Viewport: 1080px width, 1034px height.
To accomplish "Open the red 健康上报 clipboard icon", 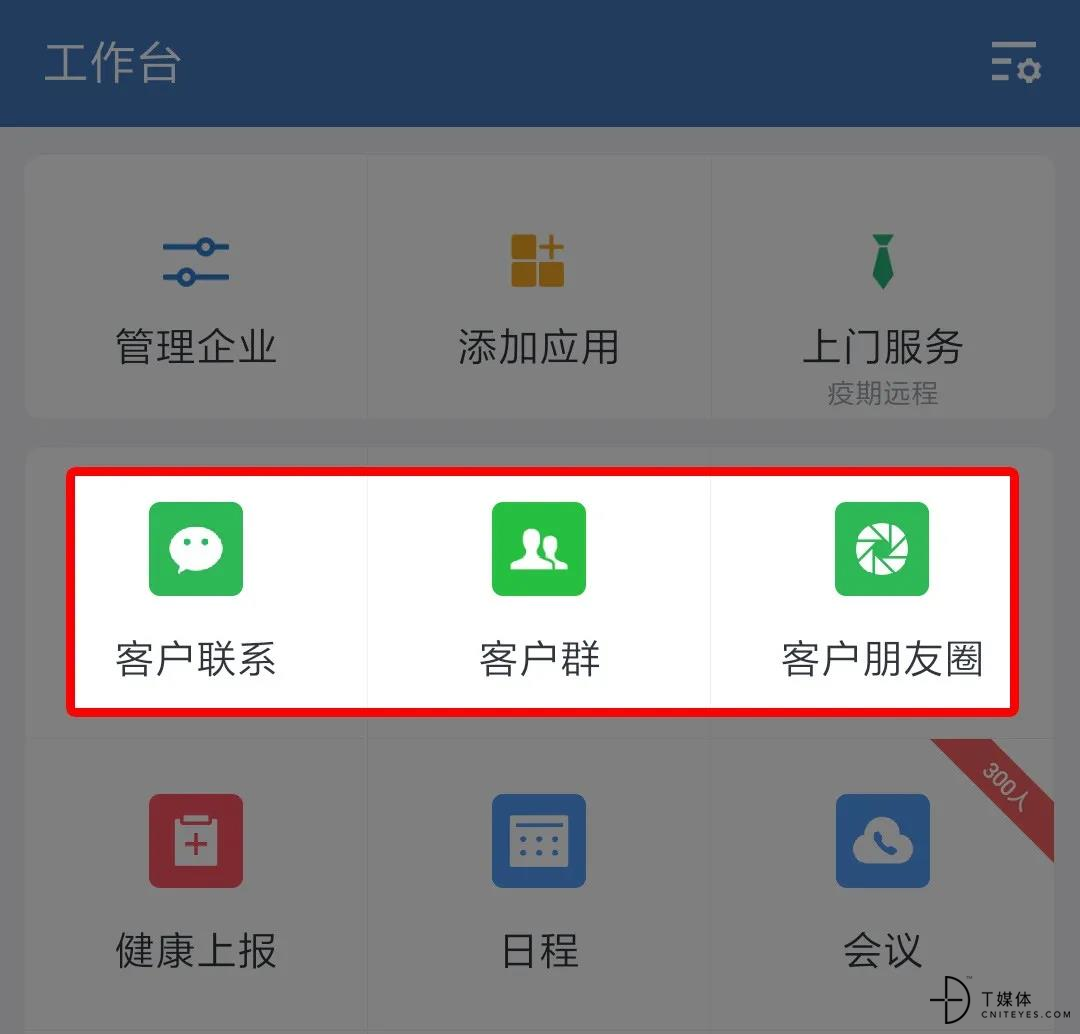I will (x=196, y=840).
